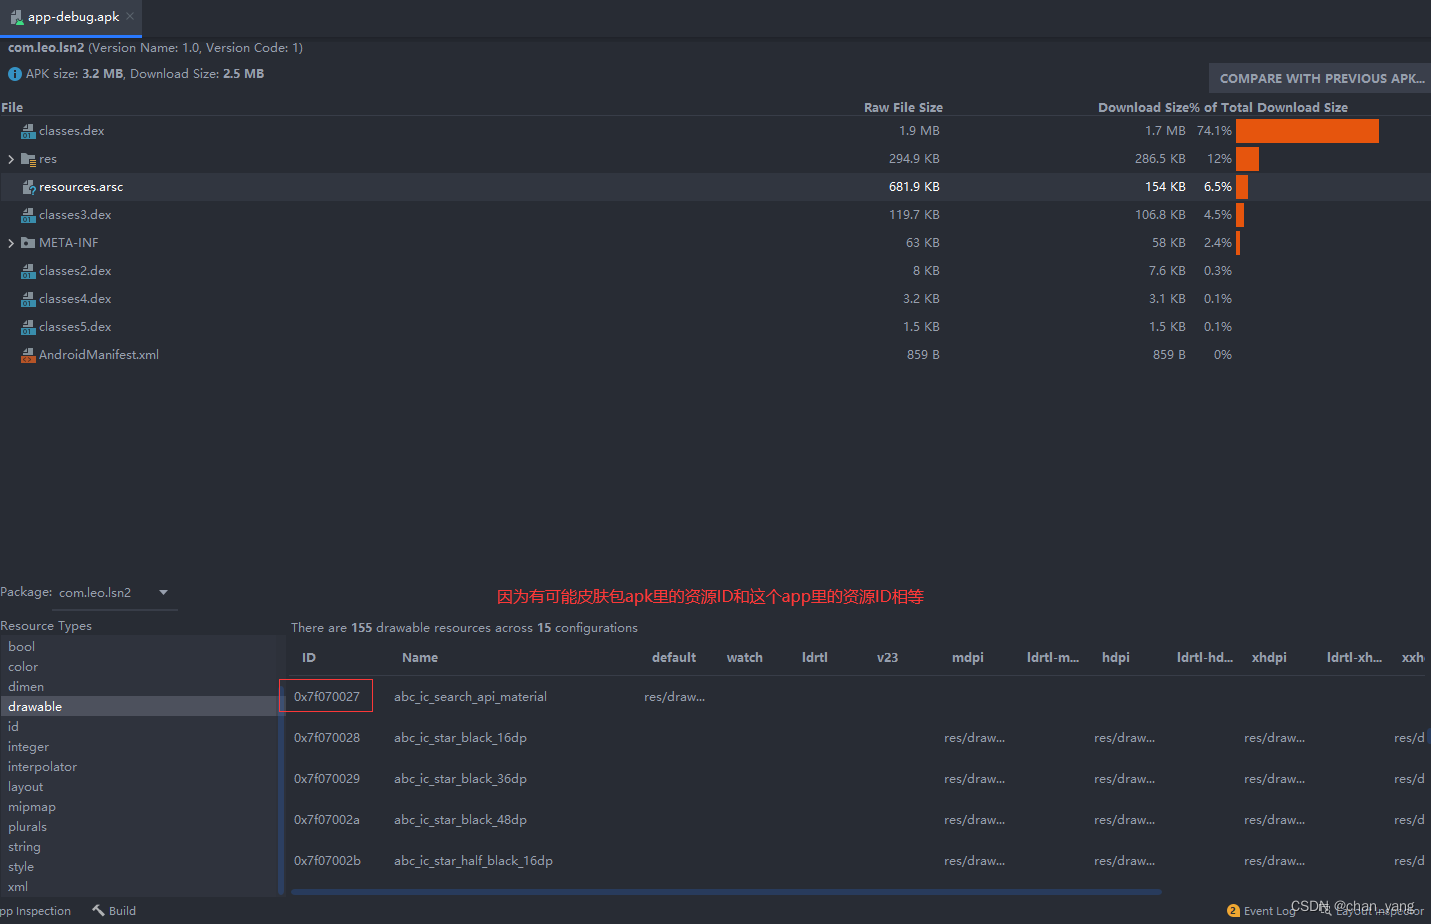Click the default configuration column header
Viewport: 1431px width, 924px height.
674,657
